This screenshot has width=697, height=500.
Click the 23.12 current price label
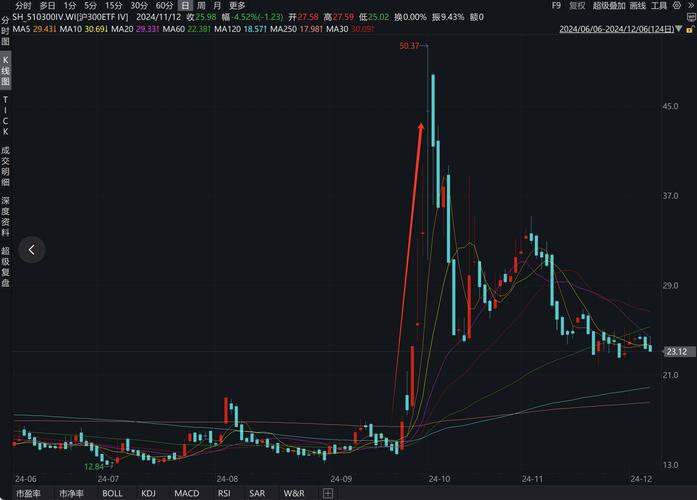pyautogui.click(x=675, y=351)
